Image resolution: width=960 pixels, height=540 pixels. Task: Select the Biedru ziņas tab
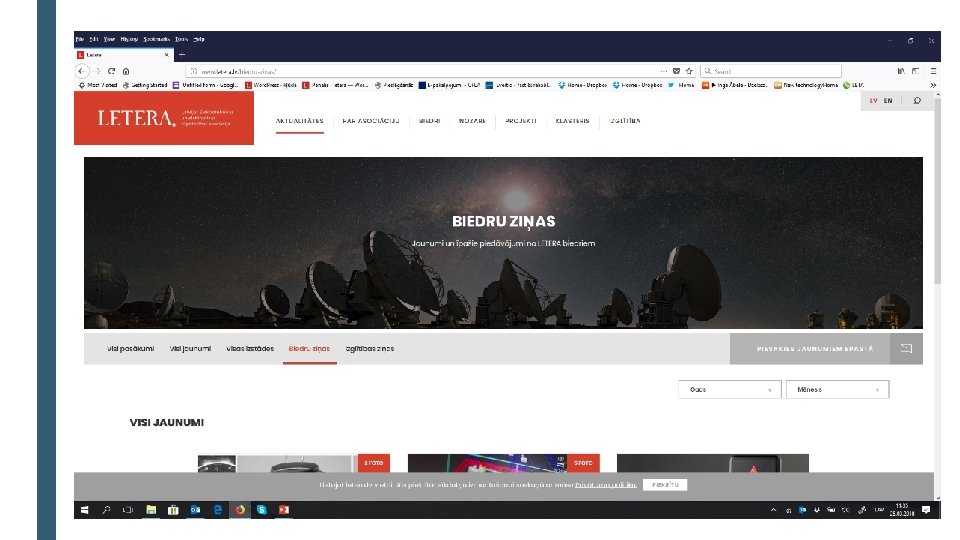(309, 348)
